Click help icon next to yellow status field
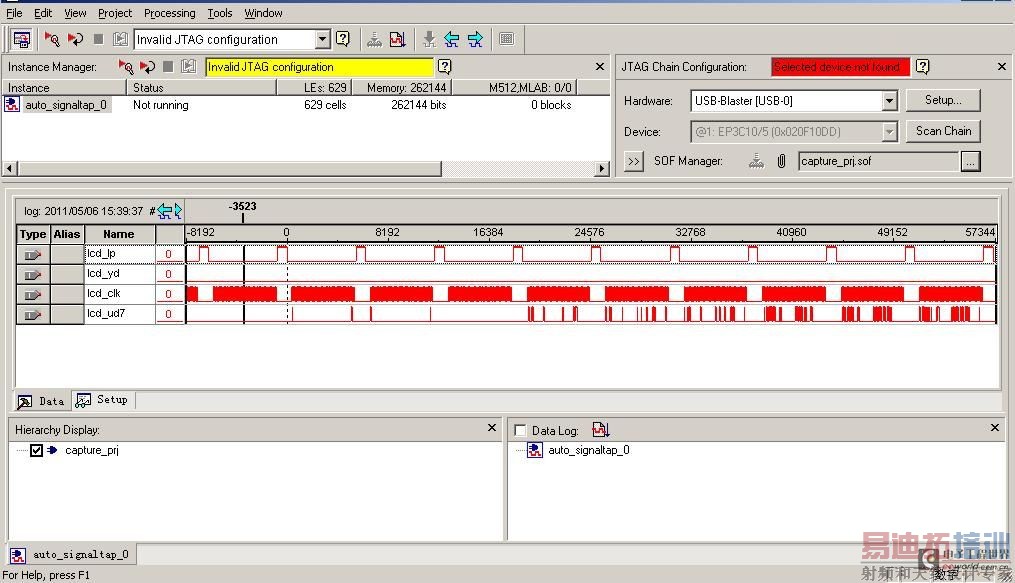This screenshot has width=1015, height=583. [445, 67]
